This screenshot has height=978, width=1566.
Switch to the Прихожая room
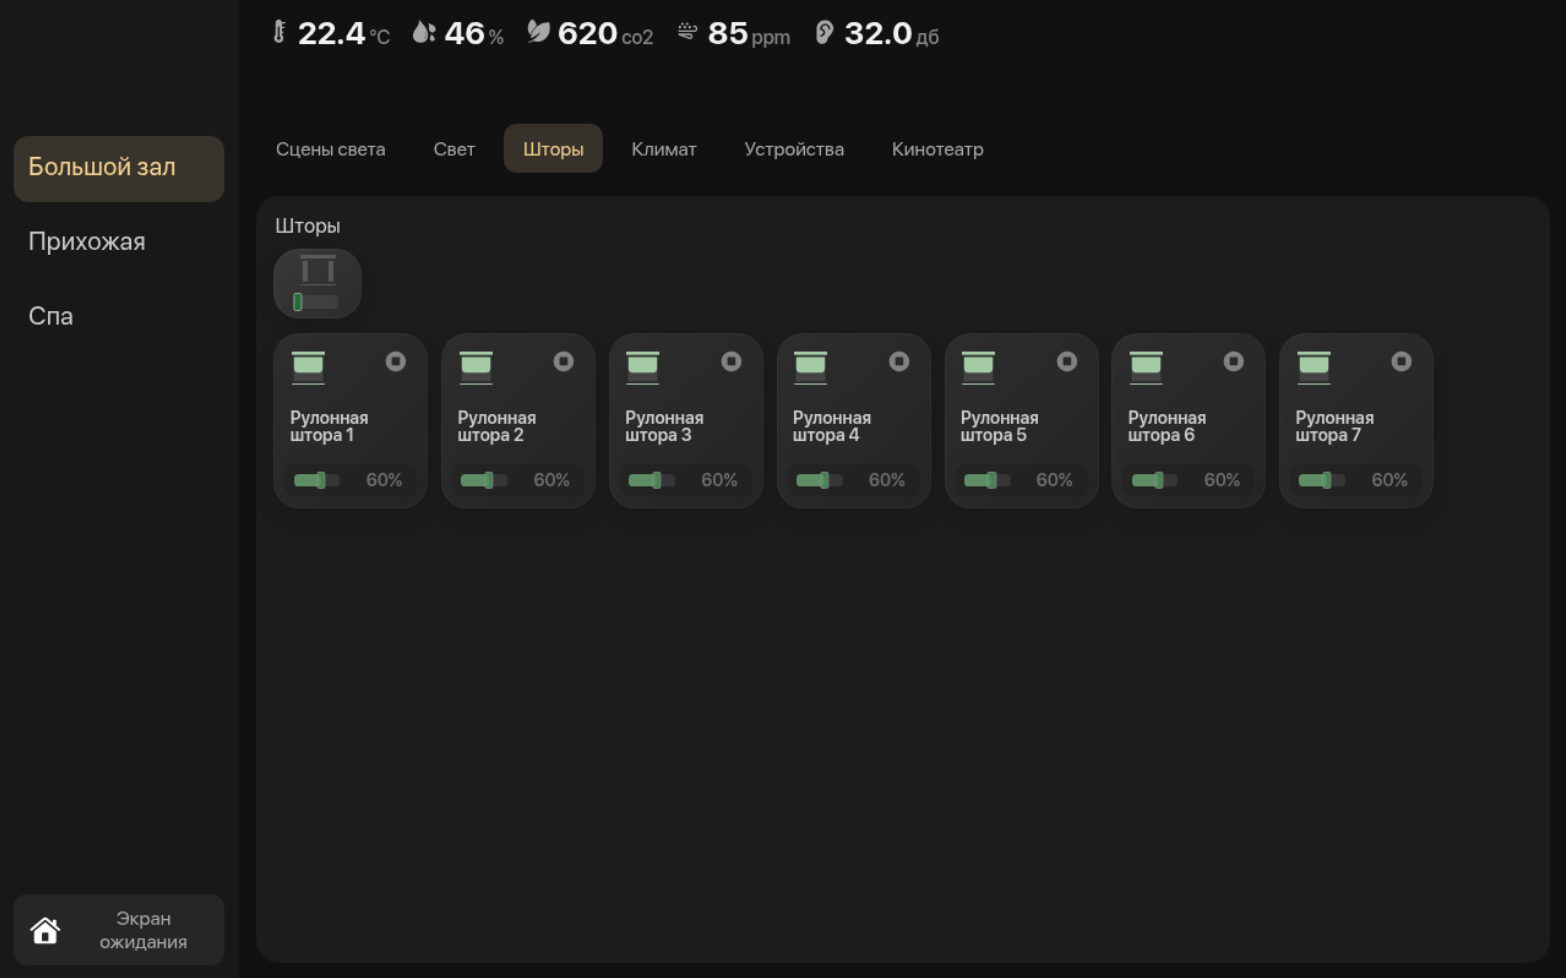(x=119, y=242)
